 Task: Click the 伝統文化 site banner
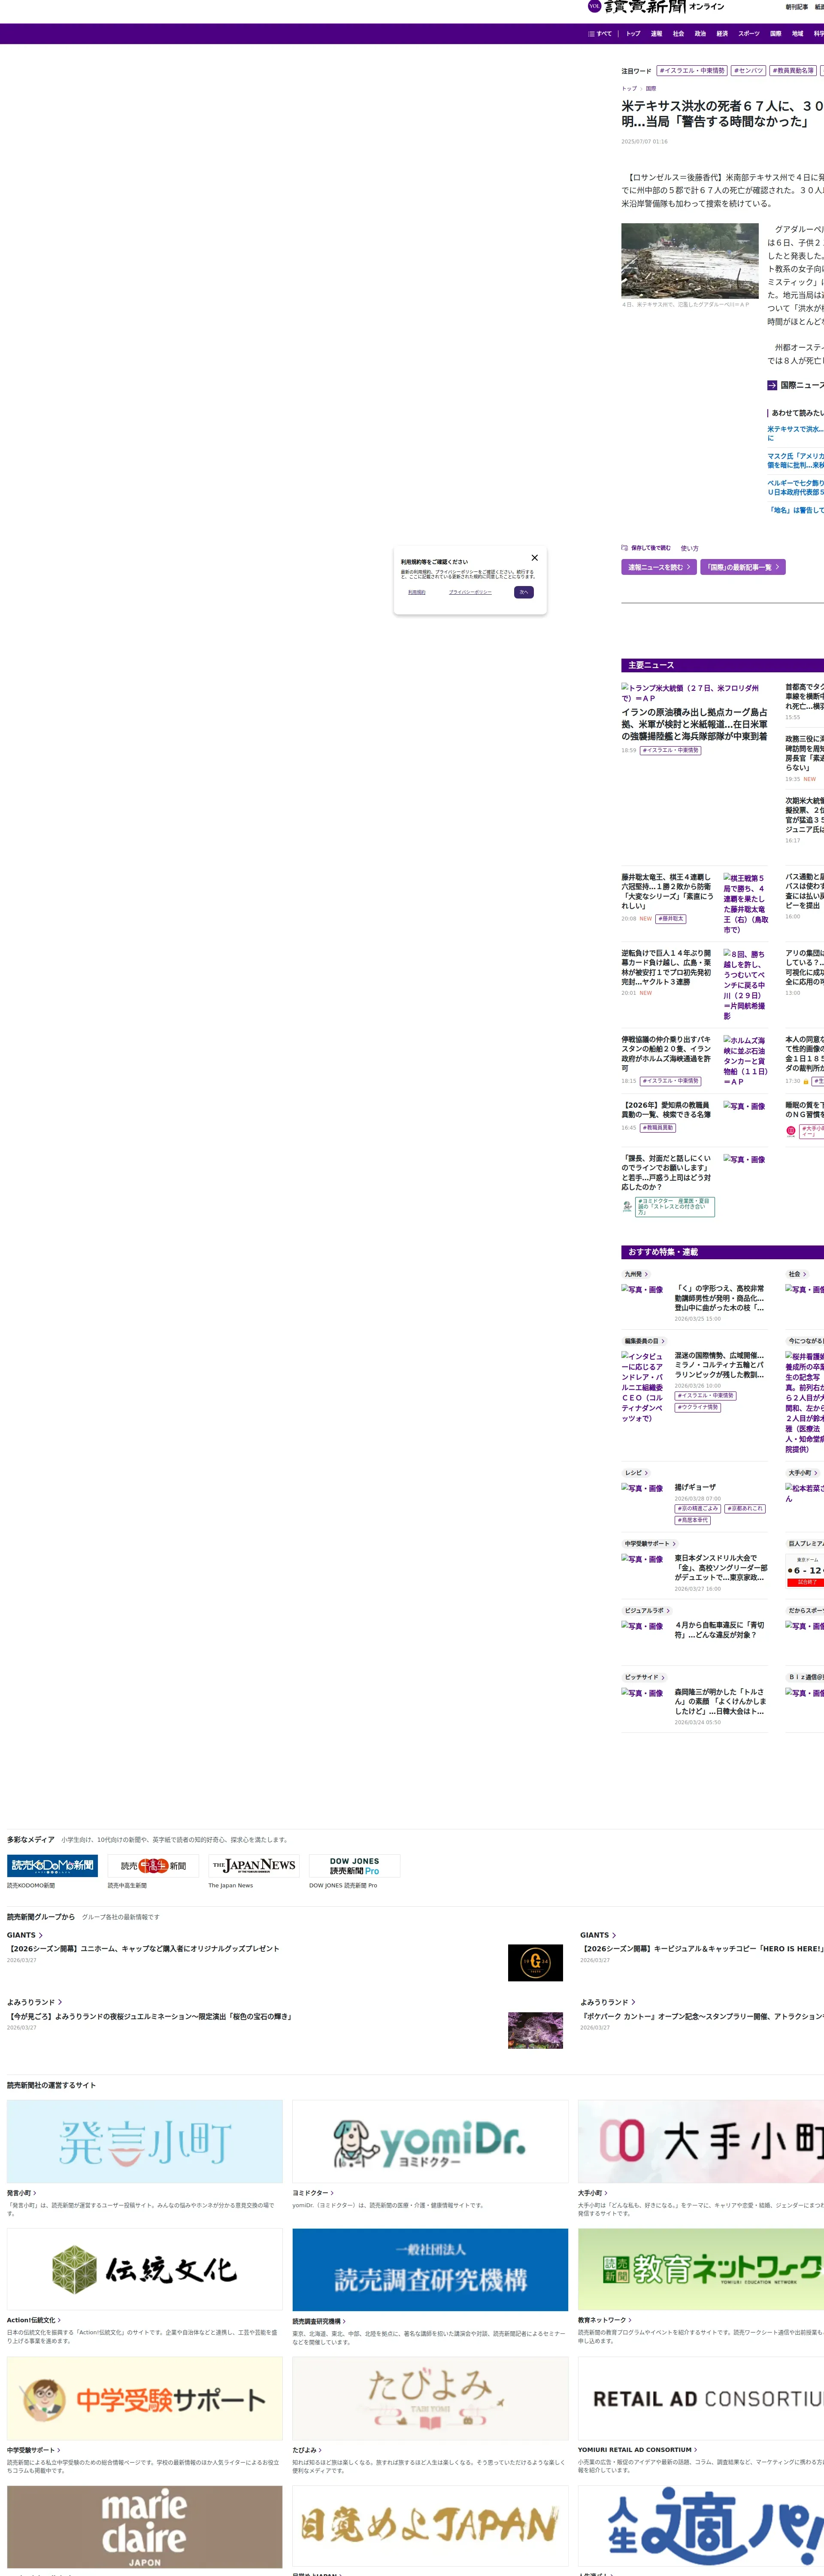coord(145,2270)
